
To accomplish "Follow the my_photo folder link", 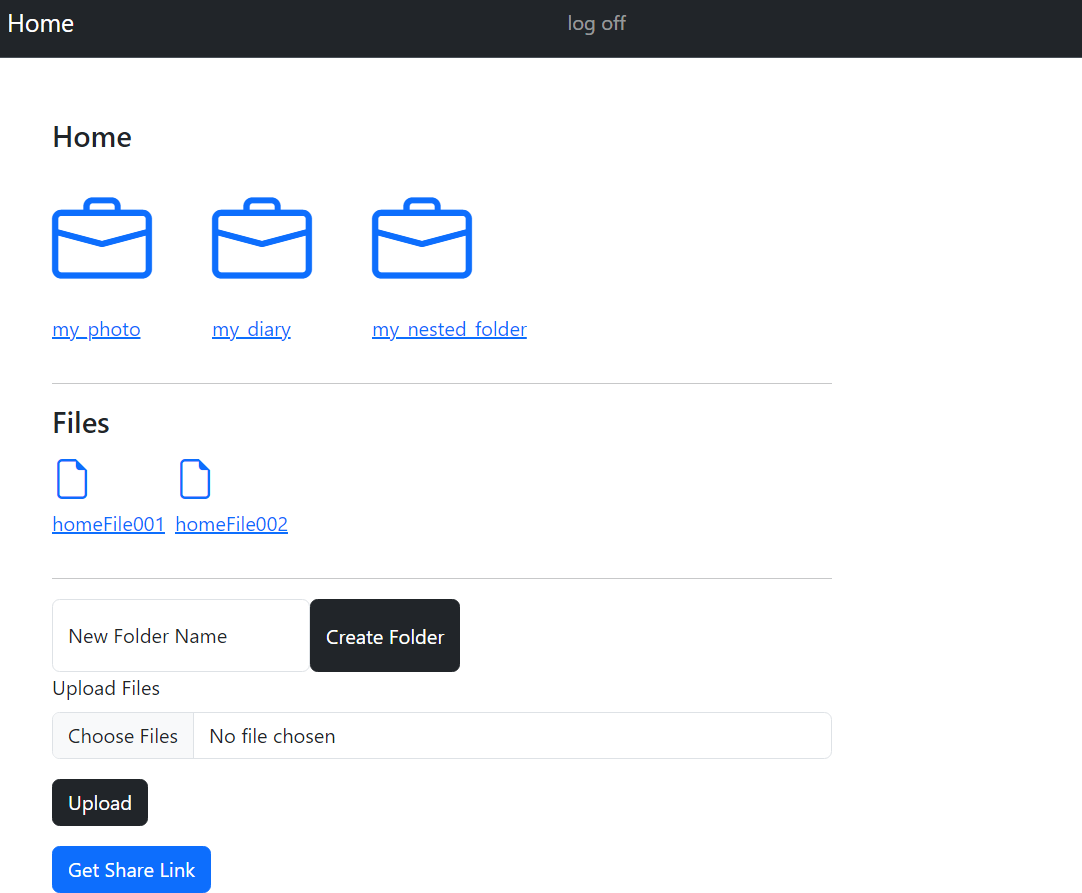I will 97,329.
